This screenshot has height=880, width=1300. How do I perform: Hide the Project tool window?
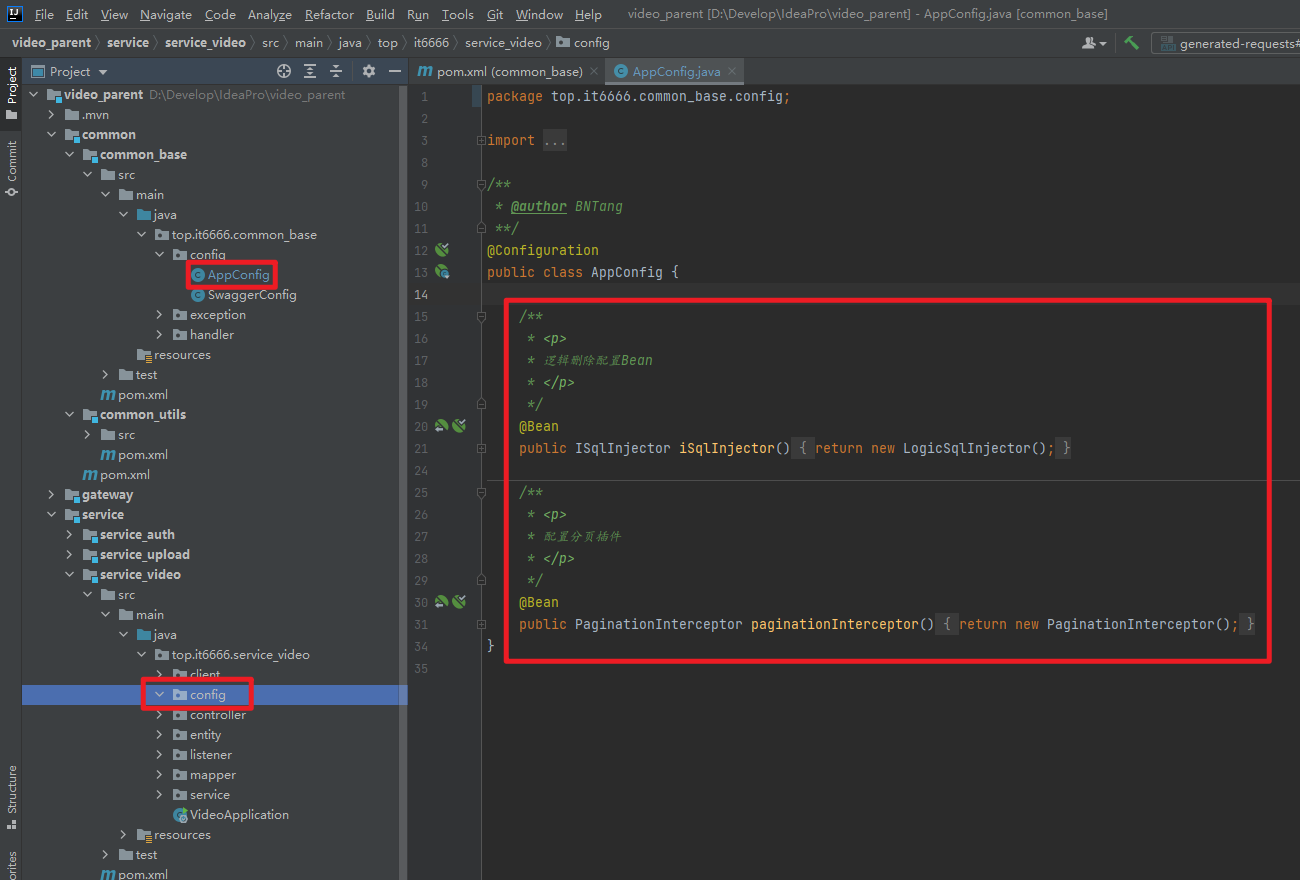[395, 71]
